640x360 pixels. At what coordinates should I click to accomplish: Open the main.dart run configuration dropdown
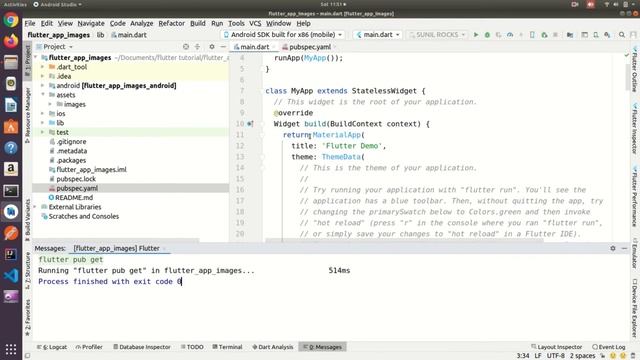pyautogui.click(x=378, y=35)
